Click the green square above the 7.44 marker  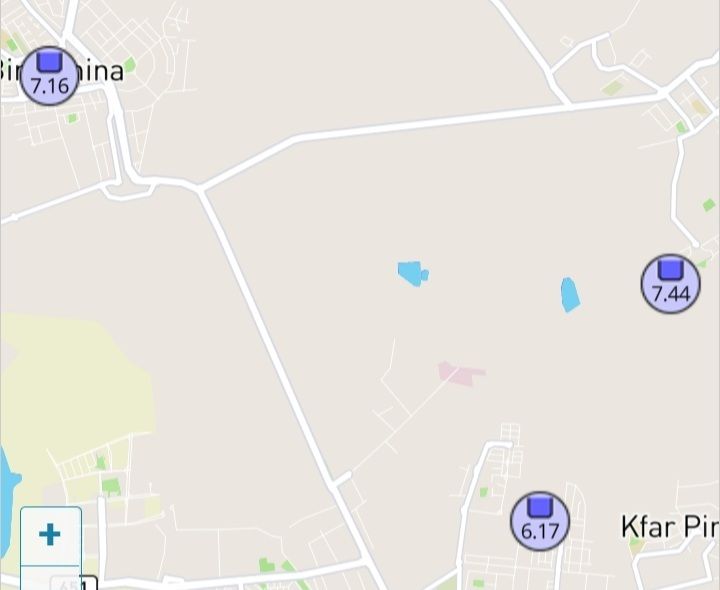(709, 205)
